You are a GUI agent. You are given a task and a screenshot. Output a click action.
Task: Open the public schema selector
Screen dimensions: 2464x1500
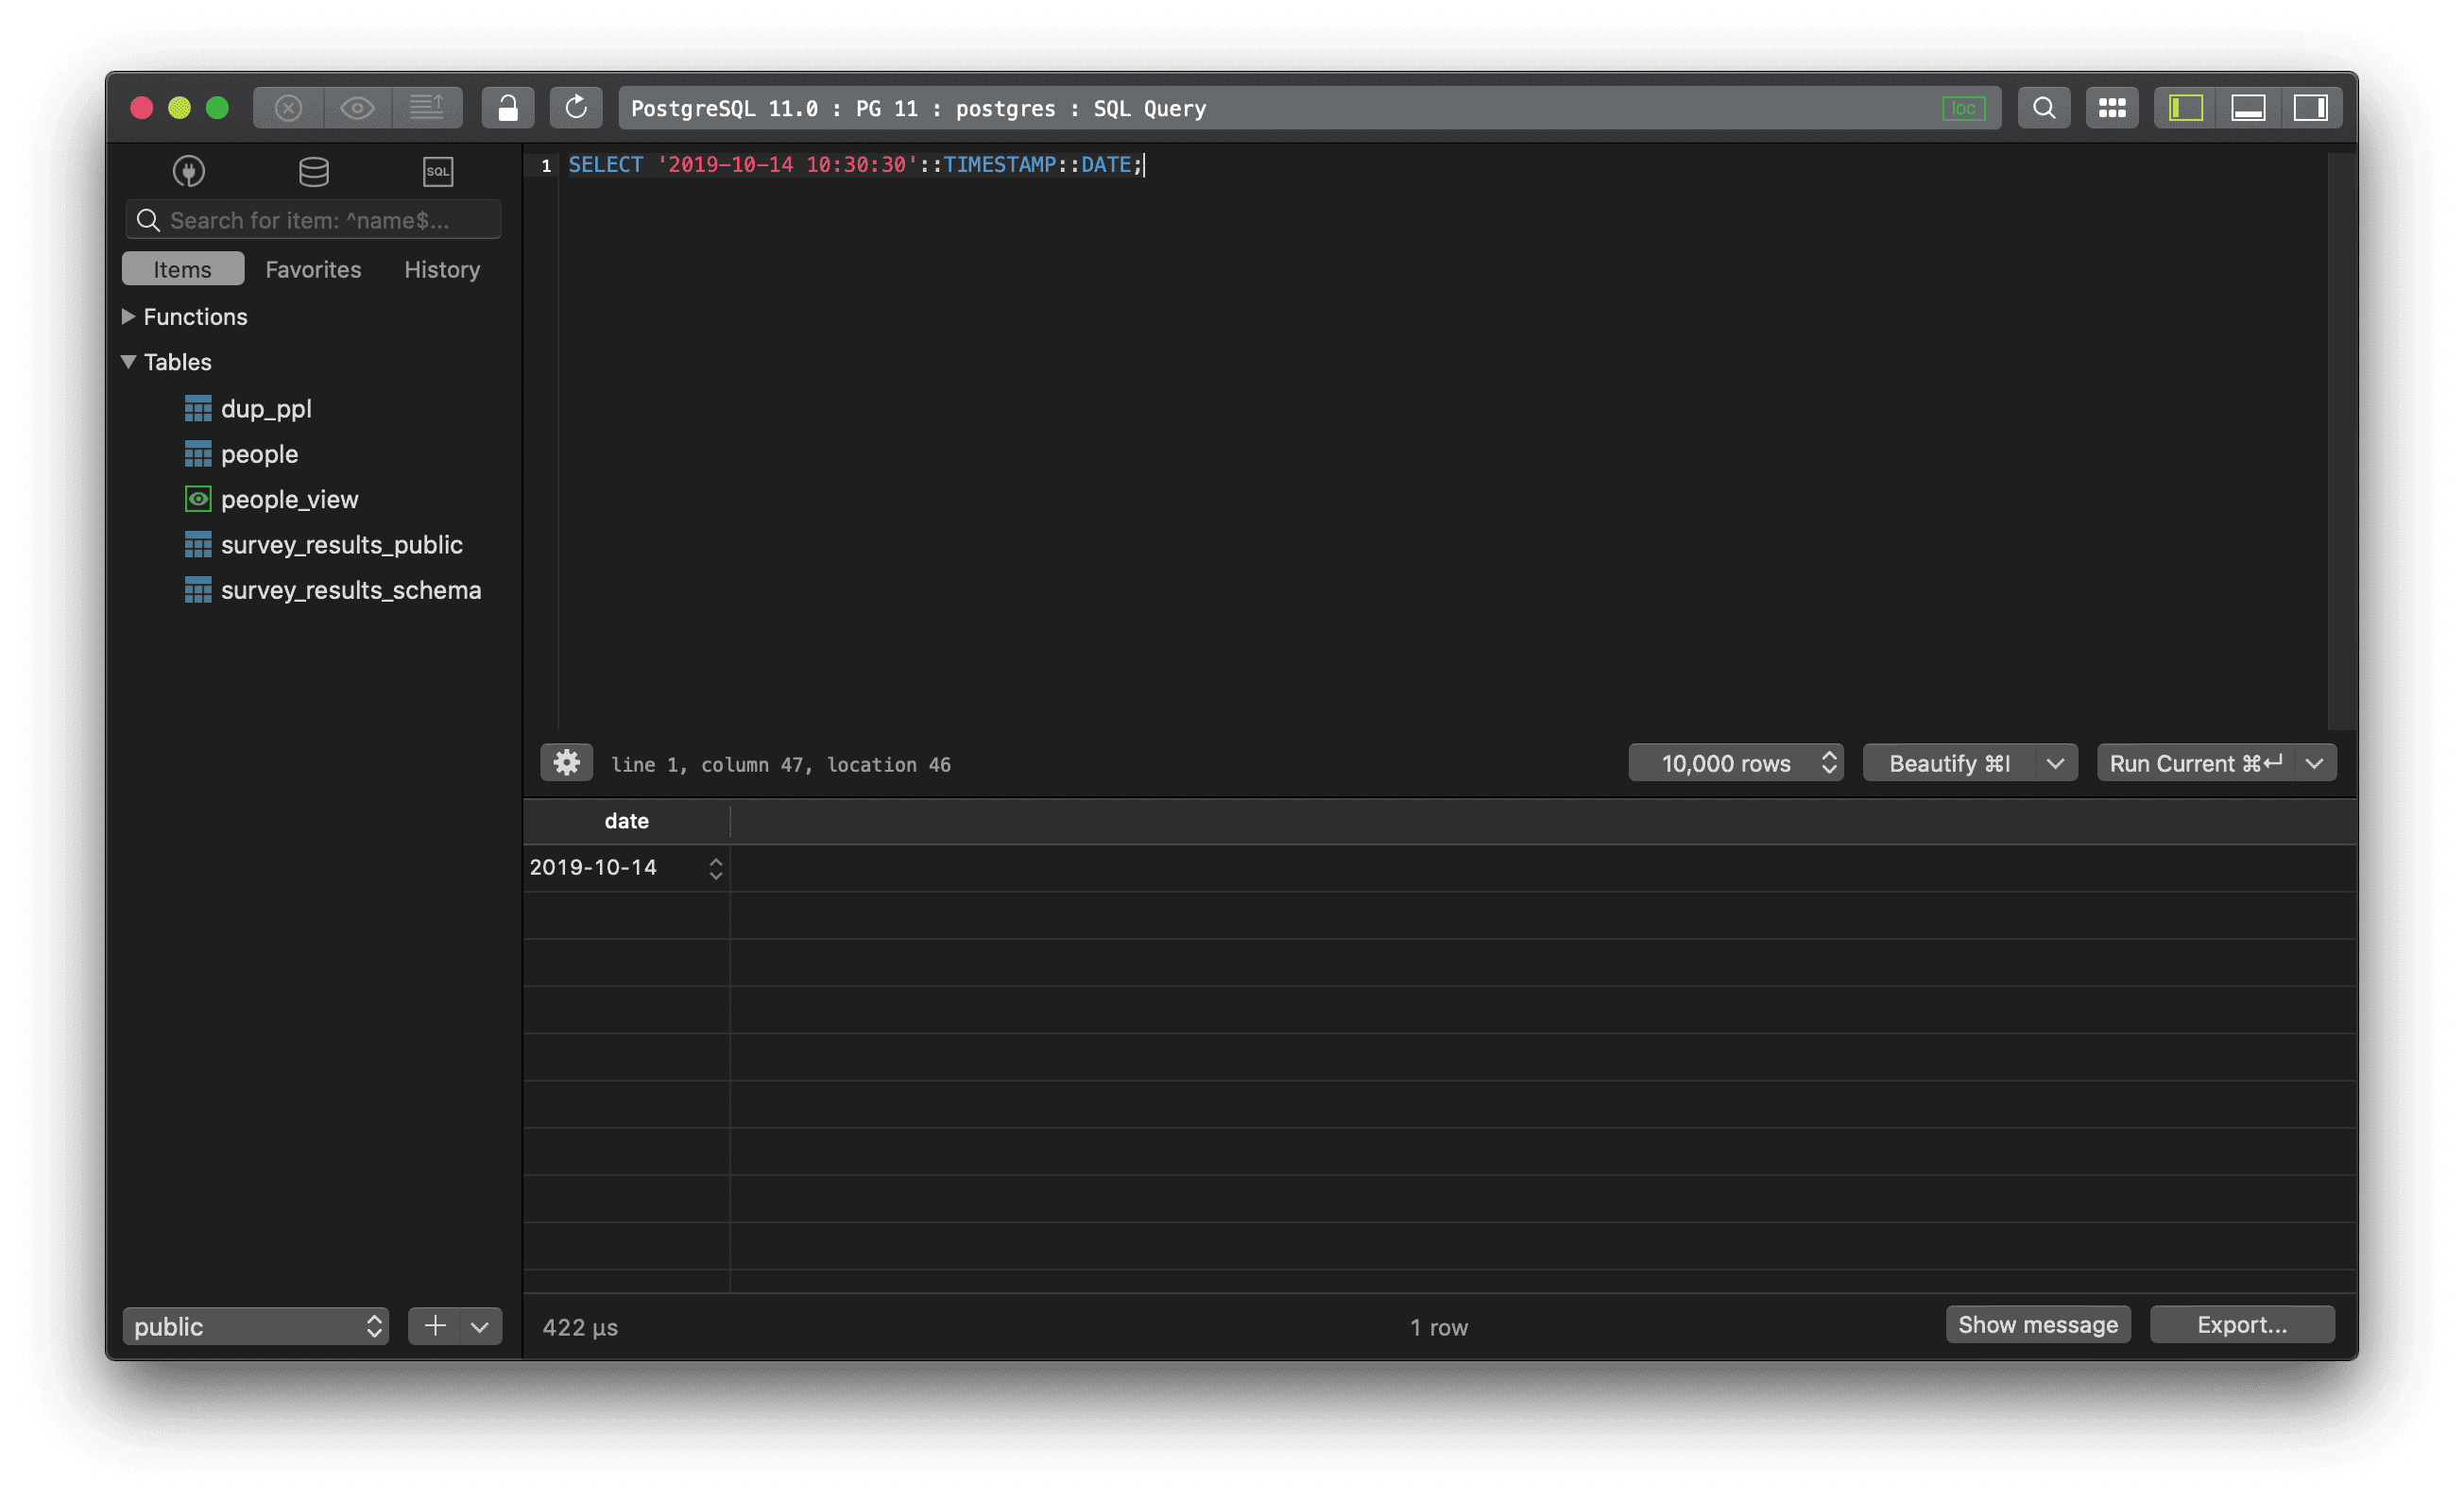[x=255, y=1326]
